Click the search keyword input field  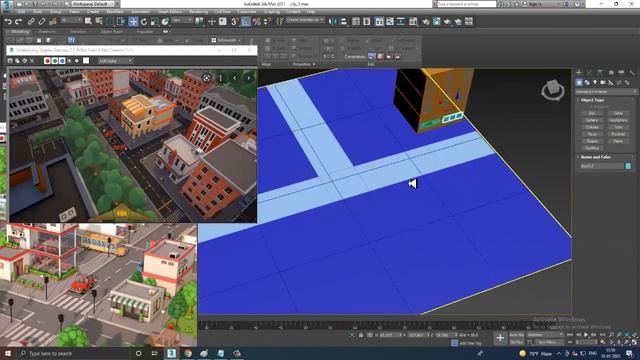[467, 4]
